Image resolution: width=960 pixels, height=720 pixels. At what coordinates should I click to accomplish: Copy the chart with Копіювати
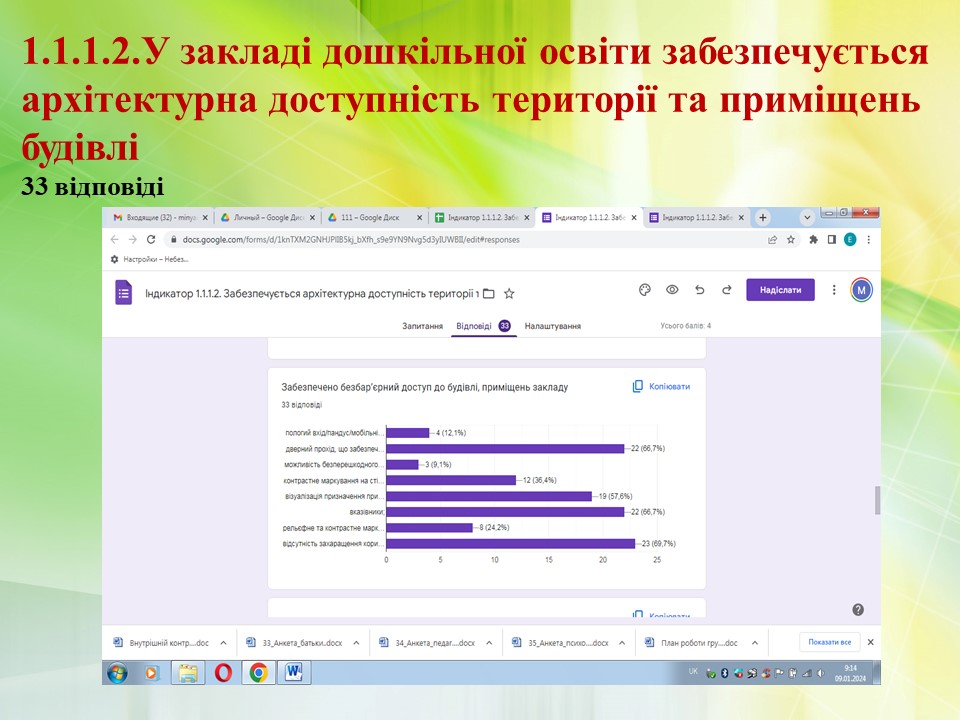661,387
